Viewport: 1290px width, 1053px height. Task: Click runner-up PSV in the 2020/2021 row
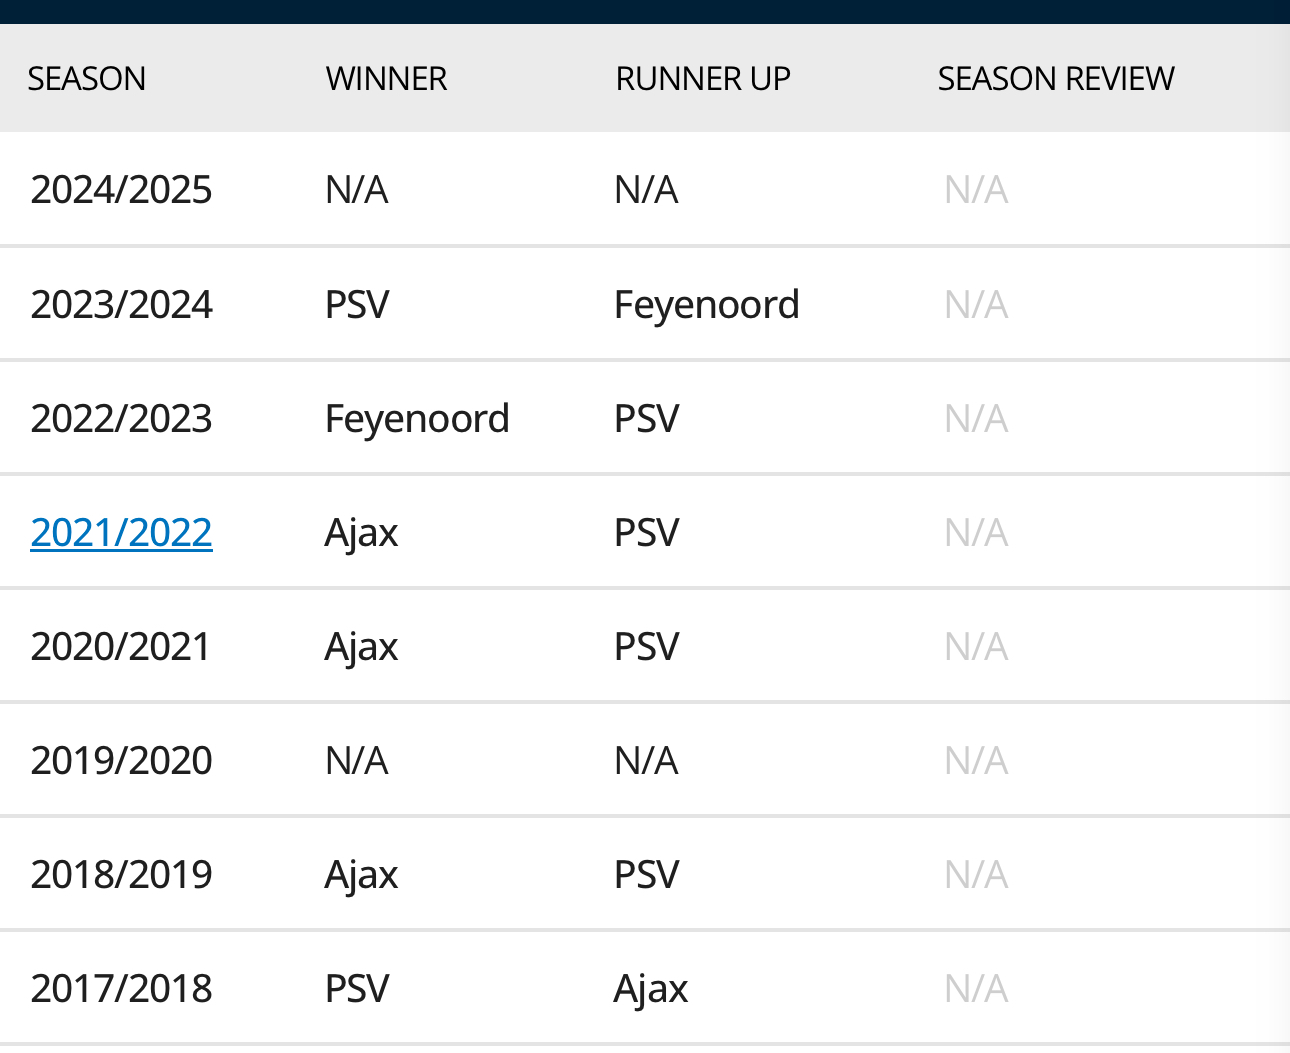pos(646,647)
